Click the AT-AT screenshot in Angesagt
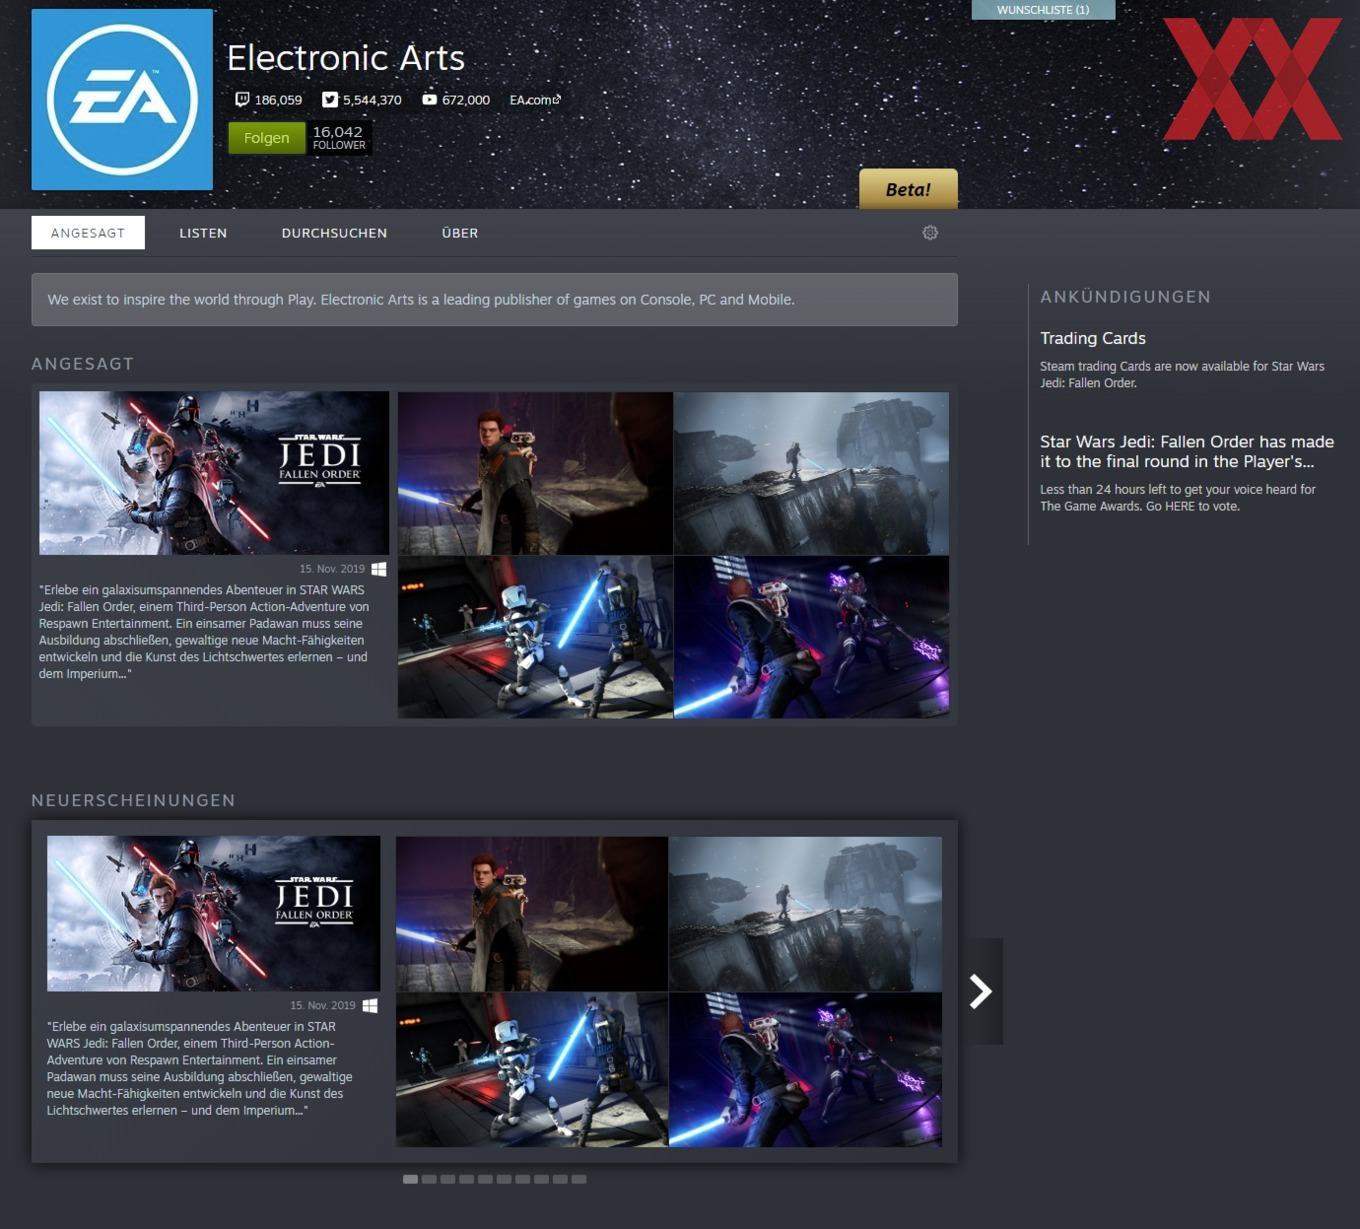Screen dimensions: 1360x1229 (x=811, y=473)
